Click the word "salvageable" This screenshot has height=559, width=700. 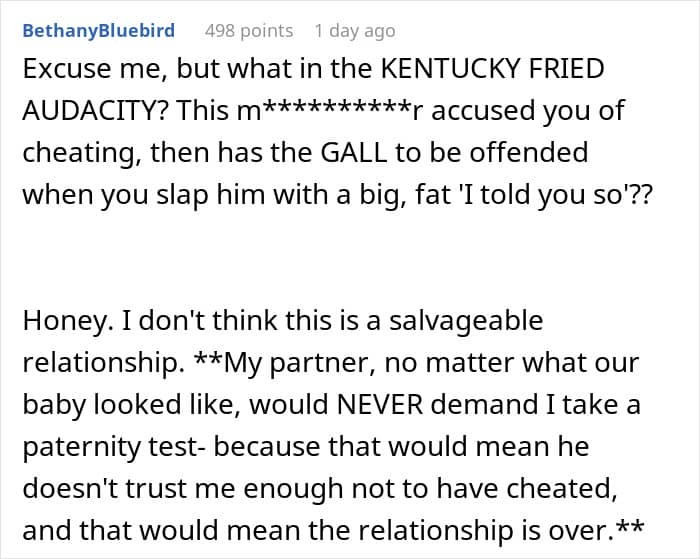click(x=462, y=321)
